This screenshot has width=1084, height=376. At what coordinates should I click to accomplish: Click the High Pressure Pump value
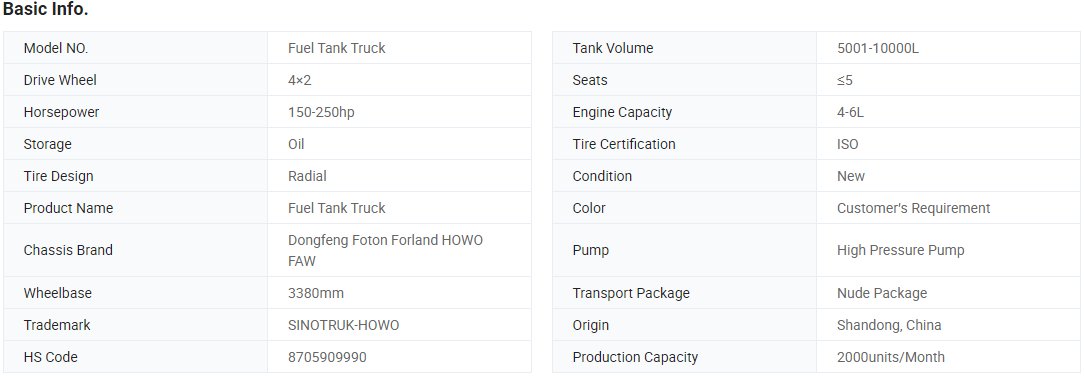pyautogui.click(x=900, y=250)
